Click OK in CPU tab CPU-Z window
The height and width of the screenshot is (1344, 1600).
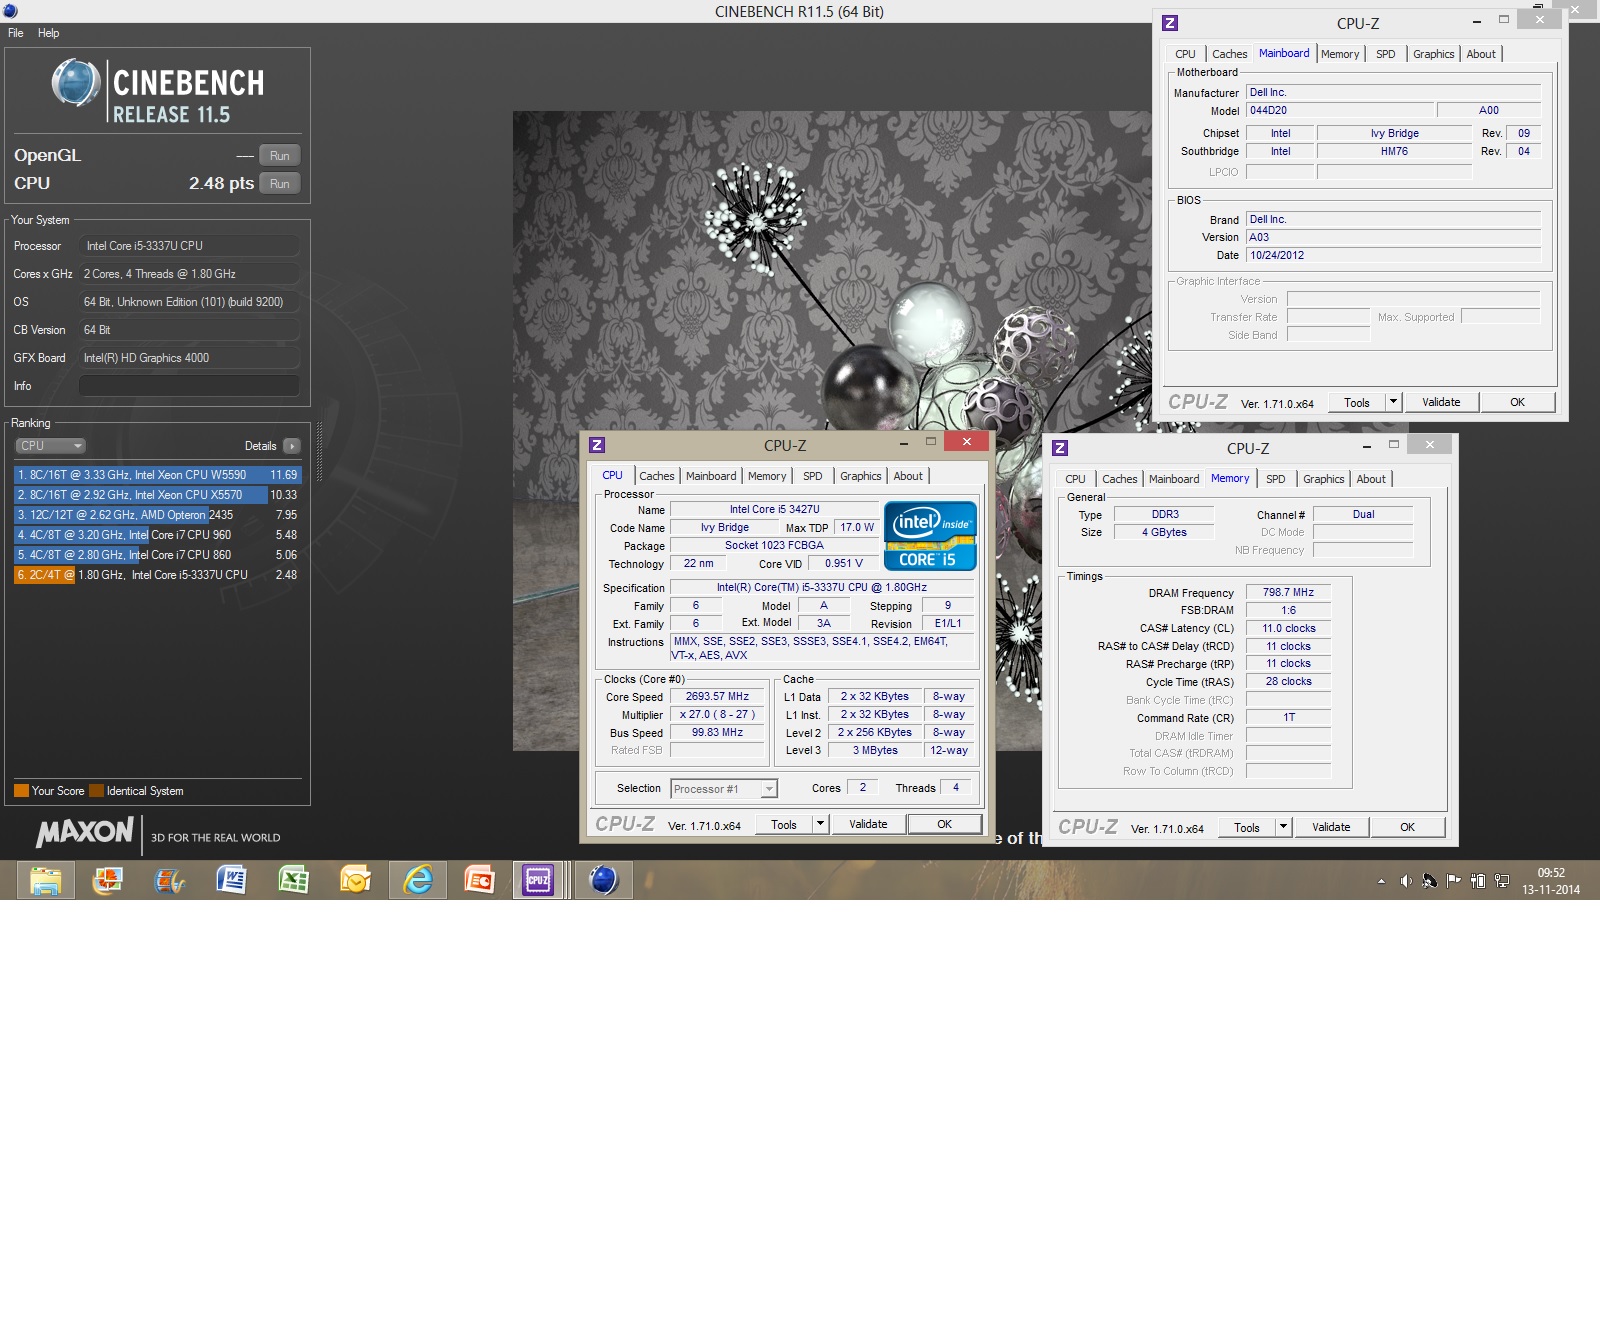click(944, 824)
